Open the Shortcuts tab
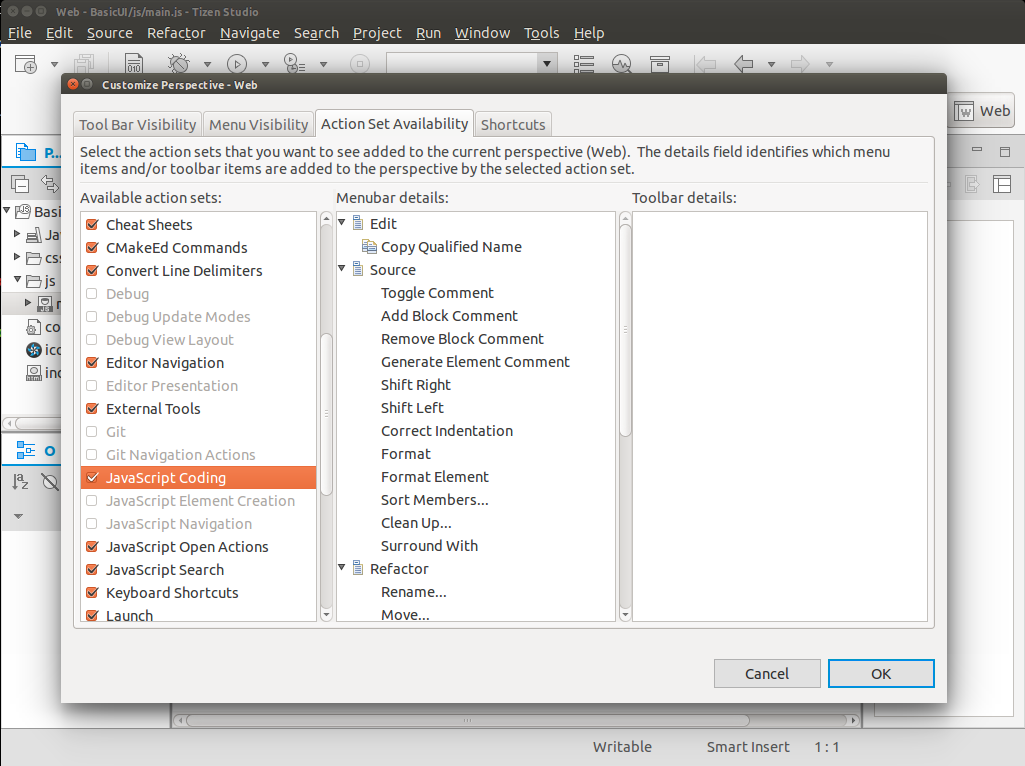The image size is (1025, 766). pos(513,124)
